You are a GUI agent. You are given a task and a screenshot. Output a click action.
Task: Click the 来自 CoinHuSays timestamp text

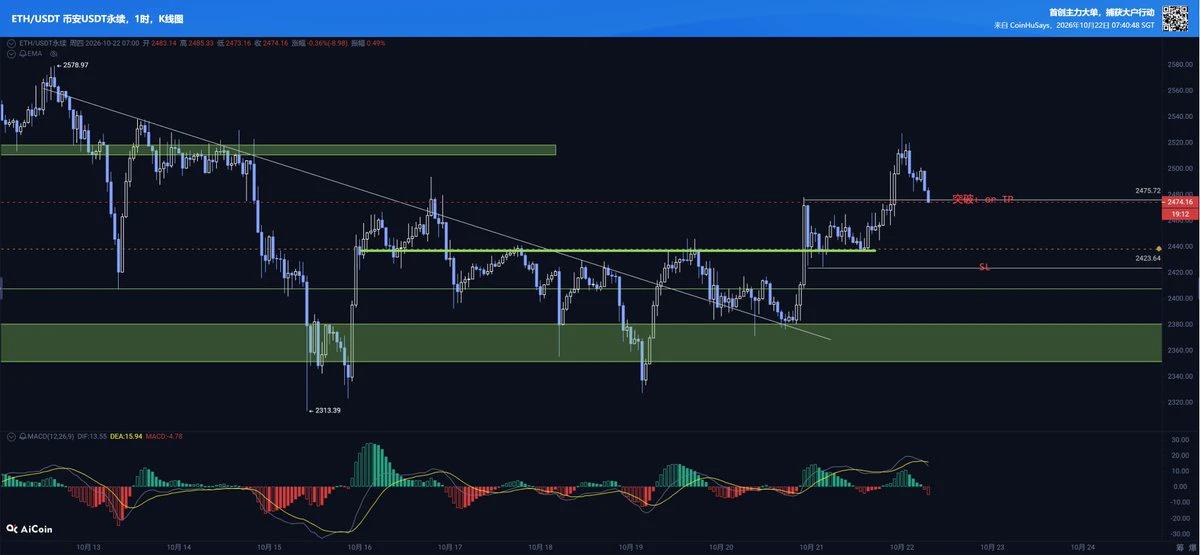1074,25
